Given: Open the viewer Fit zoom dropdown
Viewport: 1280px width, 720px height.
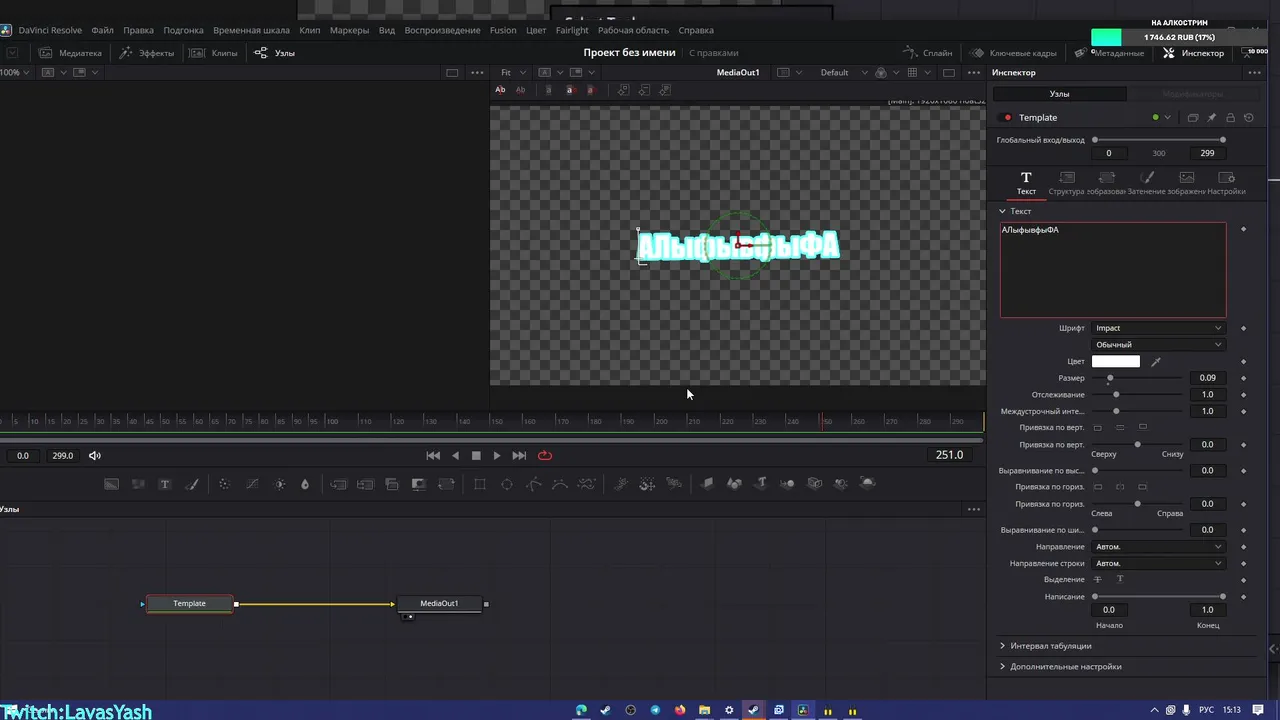Looking at the screenshot, I should [512, 72].
